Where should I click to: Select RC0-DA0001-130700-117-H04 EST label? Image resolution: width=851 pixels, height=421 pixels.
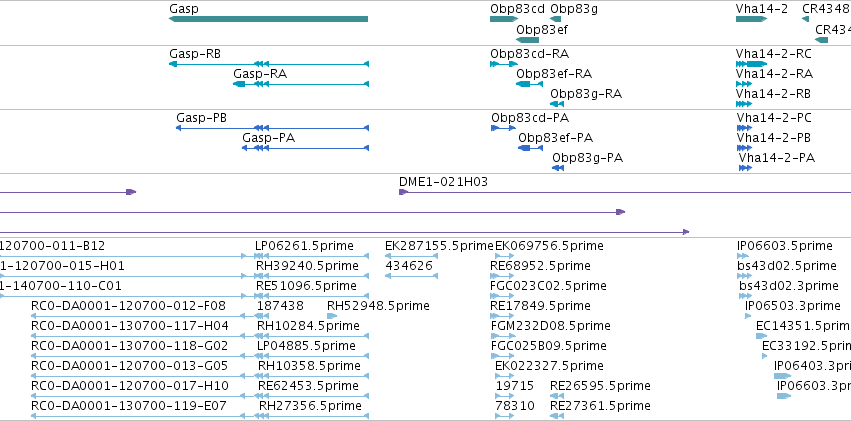point(130,326)
